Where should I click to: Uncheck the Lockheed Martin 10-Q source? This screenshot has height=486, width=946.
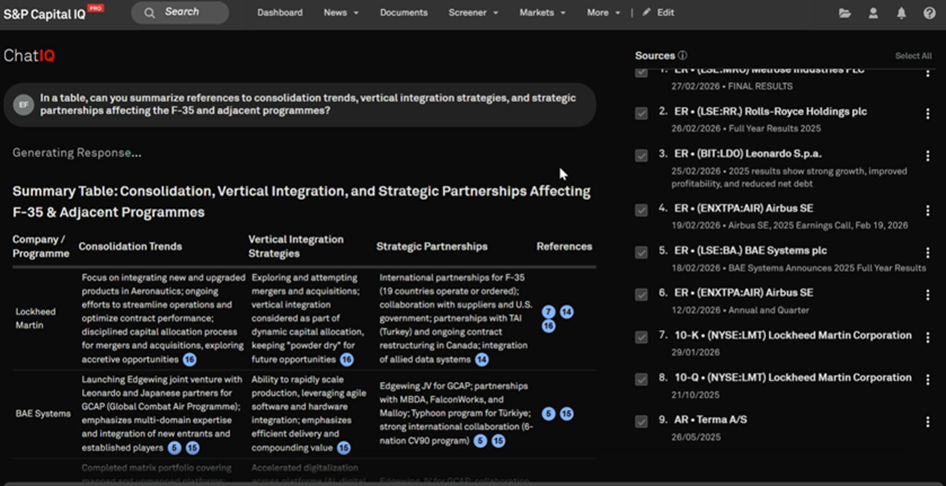point(641,379)
